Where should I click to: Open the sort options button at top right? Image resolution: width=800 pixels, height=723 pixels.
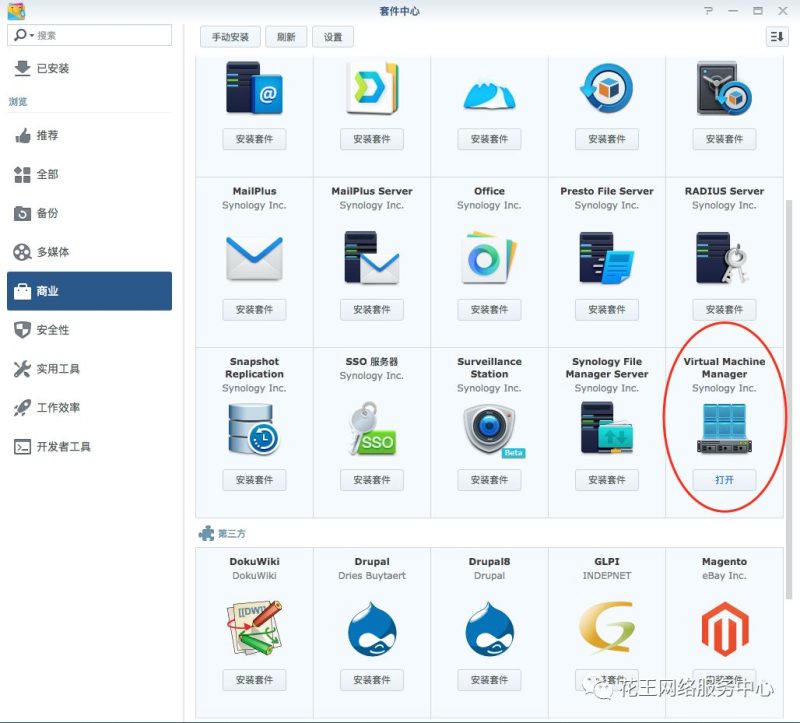tap(776, 37)
